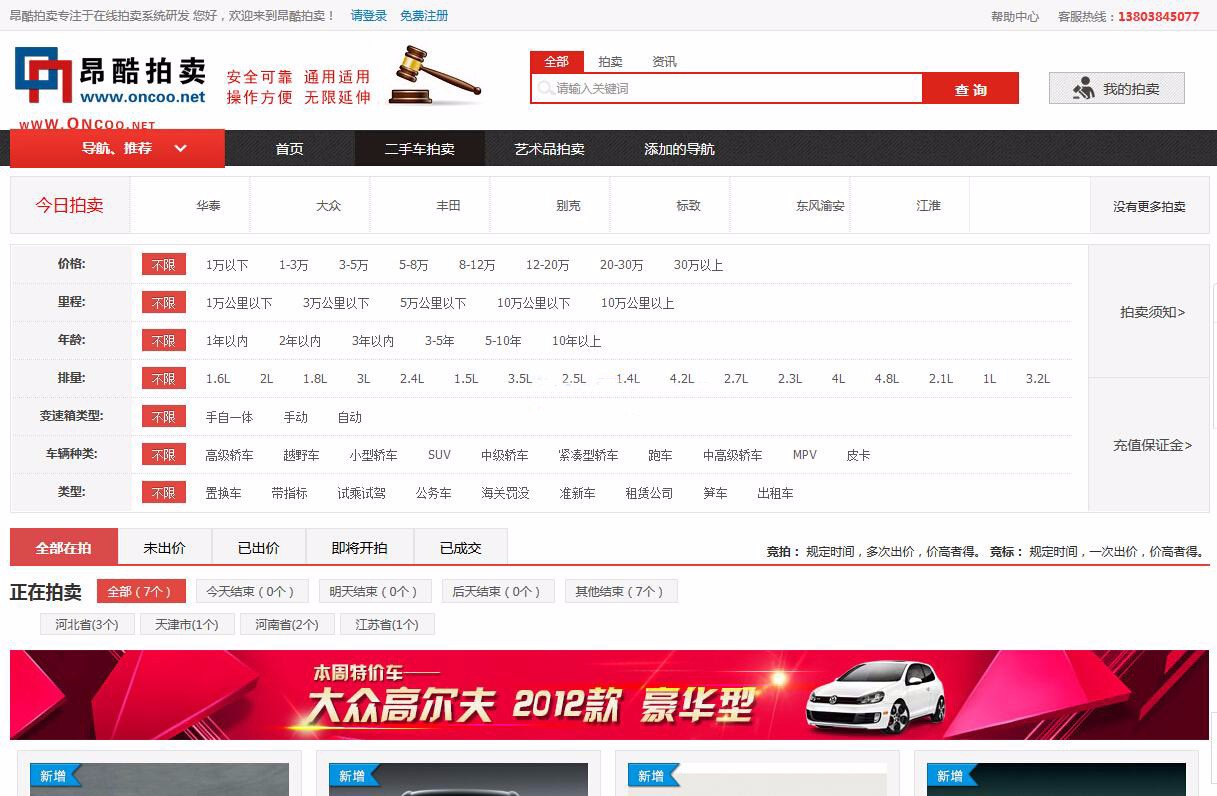The image size is (1217, 796).
Task: Select 不限 in the 价格 filter row
Action: (x=163, y=265)
